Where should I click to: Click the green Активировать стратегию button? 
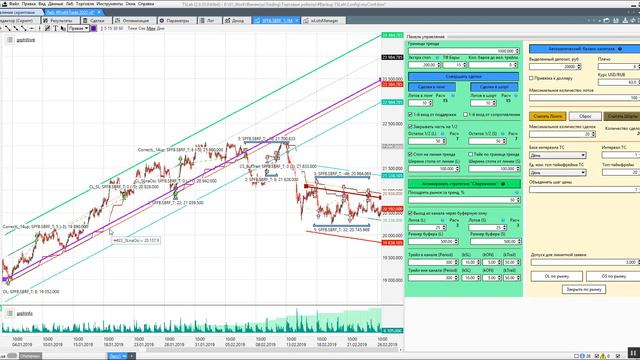point(464,184)
